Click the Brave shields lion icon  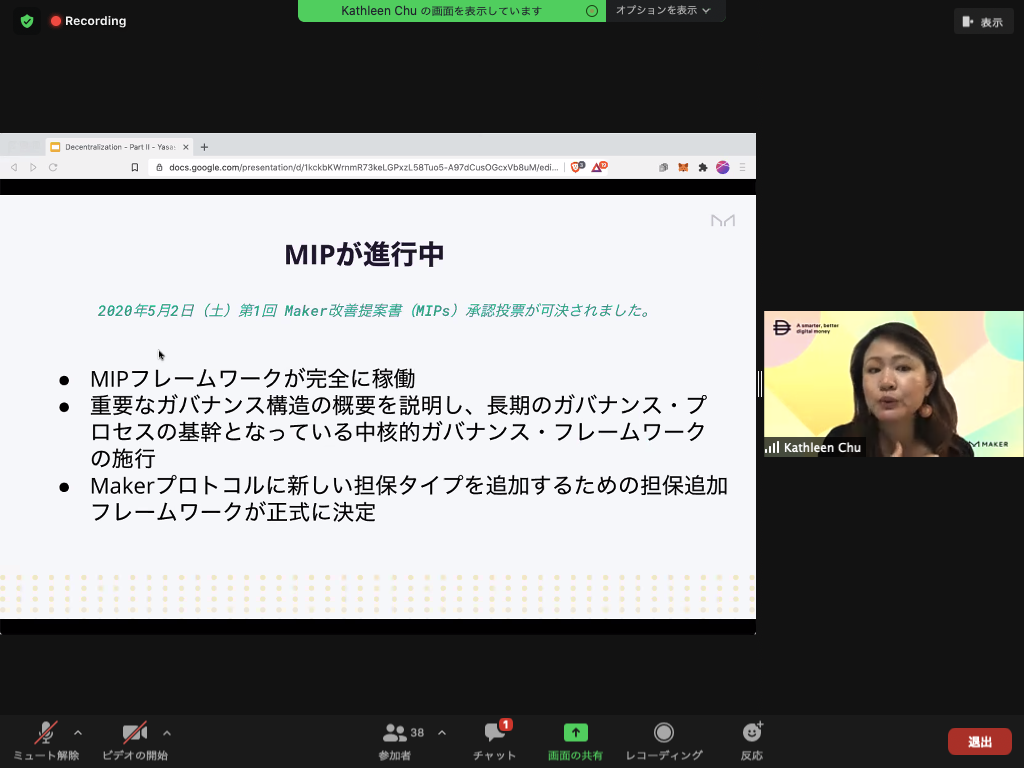click(577, 167)
